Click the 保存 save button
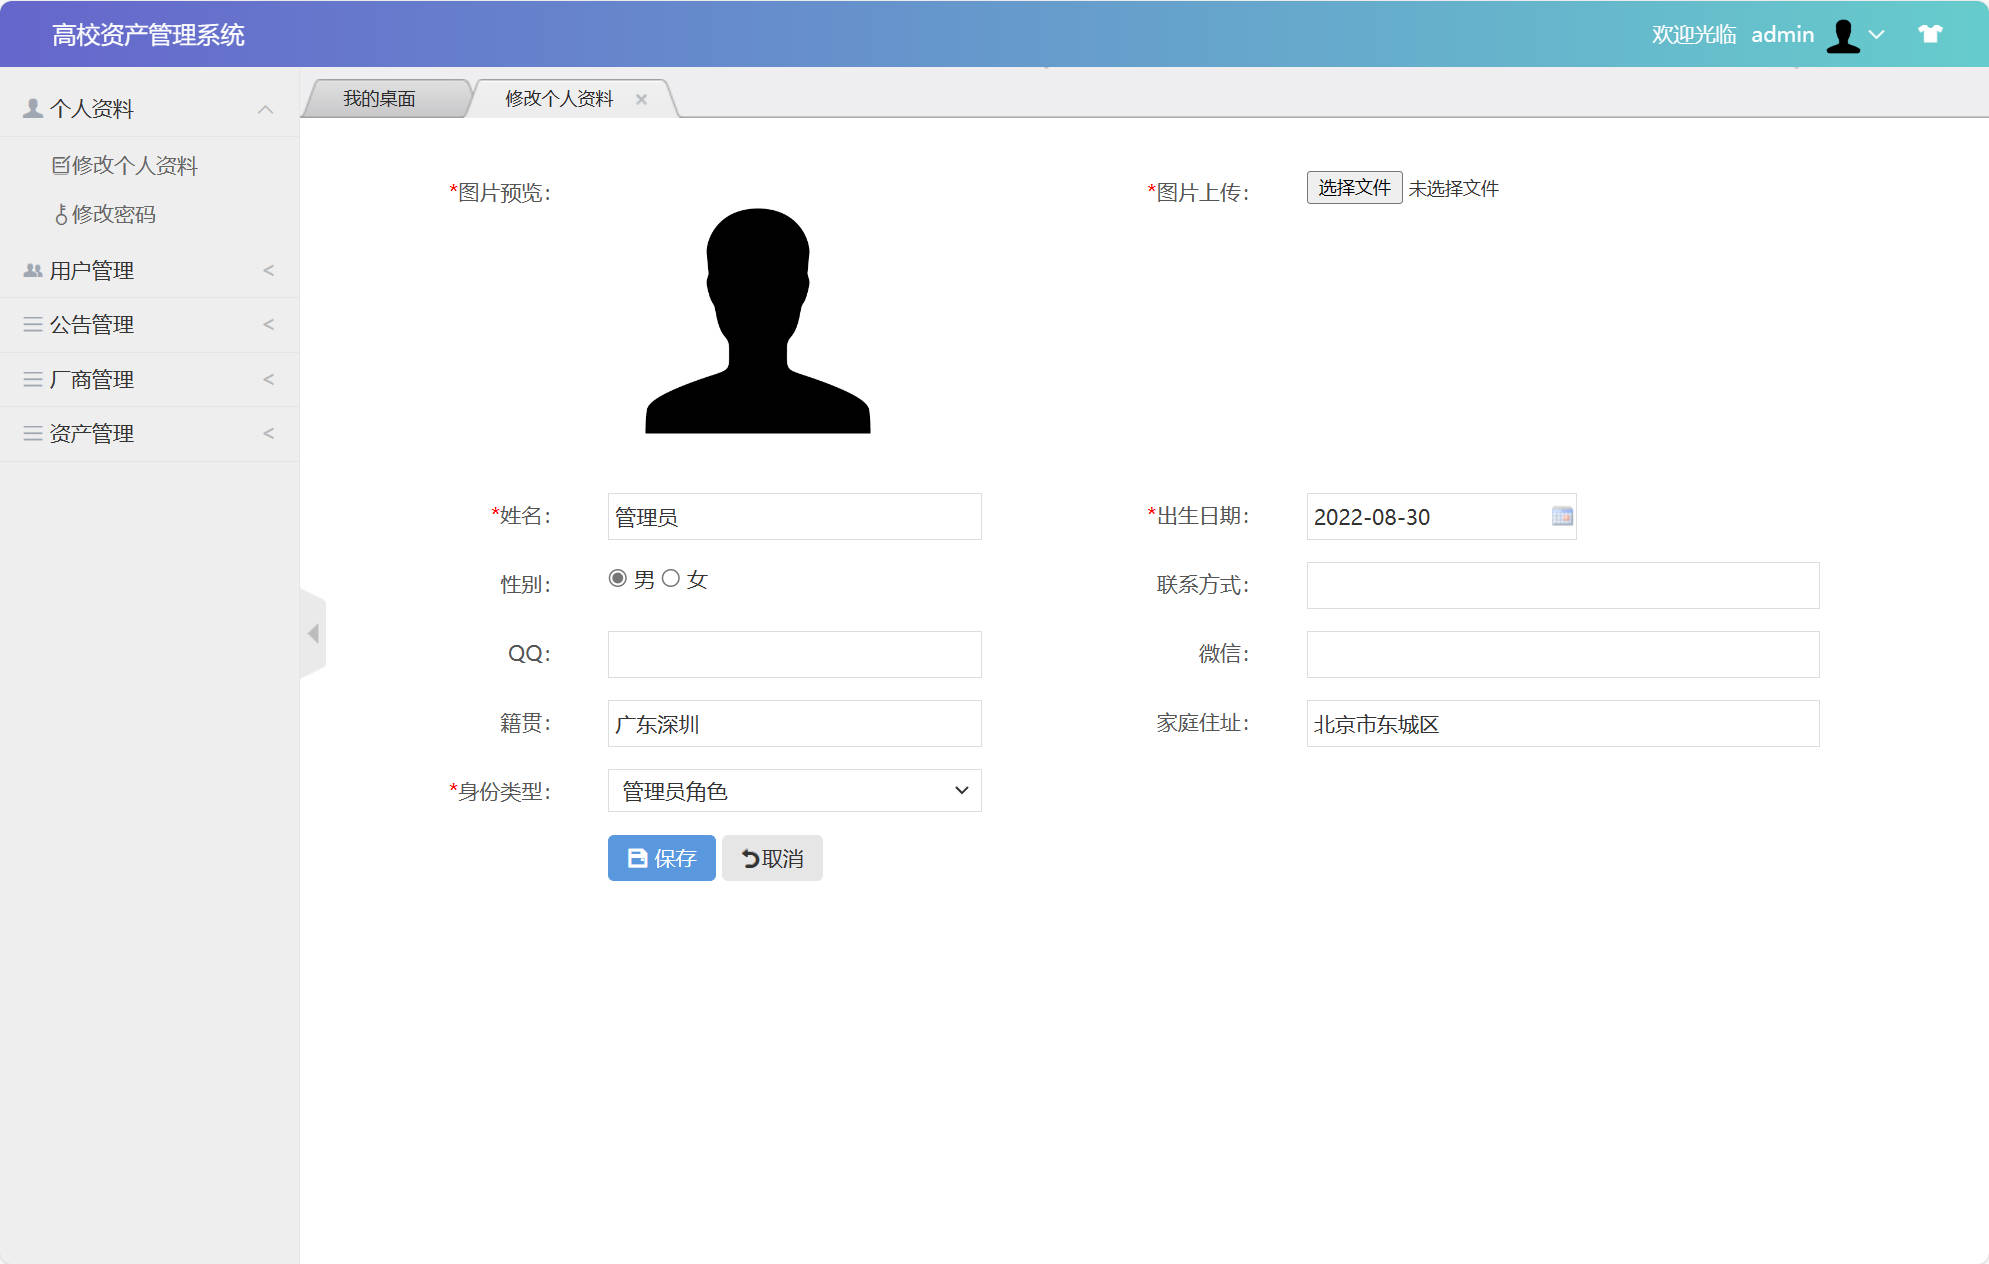1989x1264 pixels. (661, 858)
